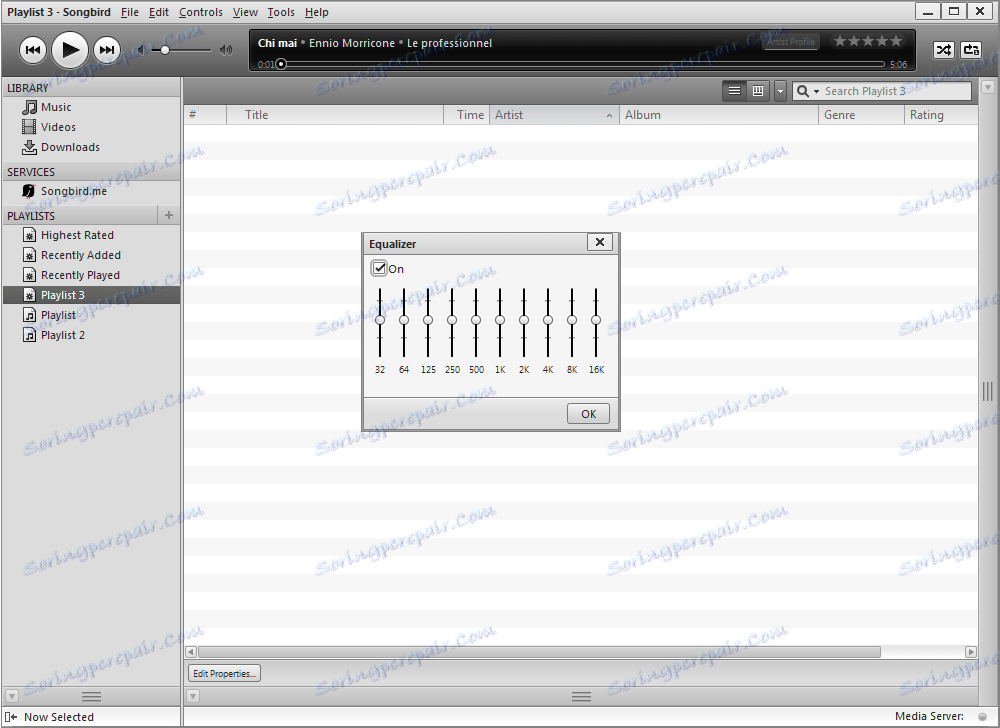The image size is (1000, 728).
Task: Skip to the next track
Action: coord(107,50)
